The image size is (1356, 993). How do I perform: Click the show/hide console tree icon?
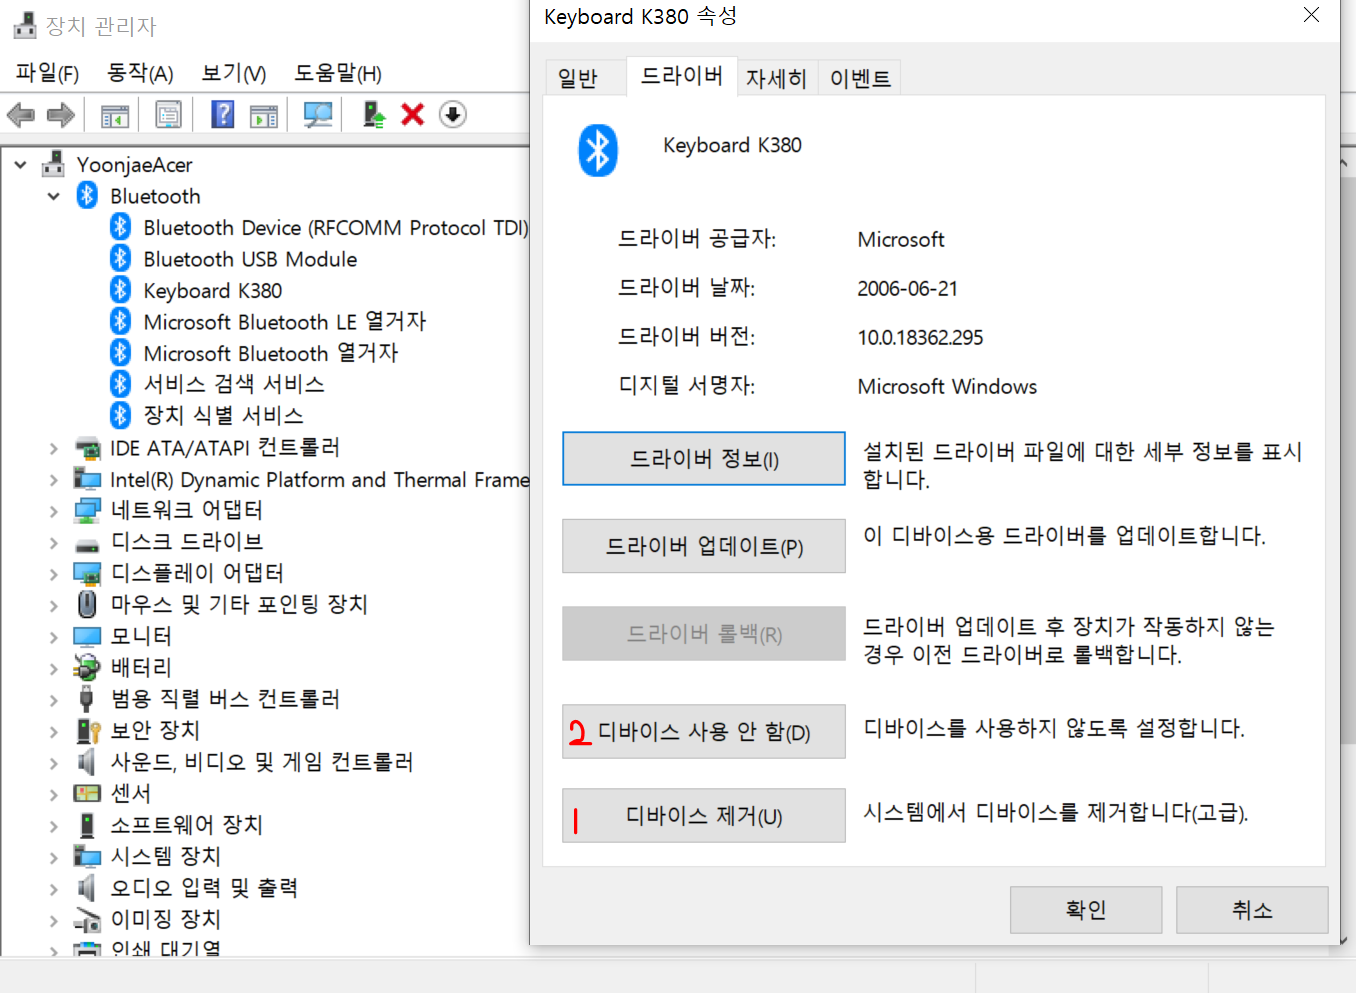click(115, 115)
